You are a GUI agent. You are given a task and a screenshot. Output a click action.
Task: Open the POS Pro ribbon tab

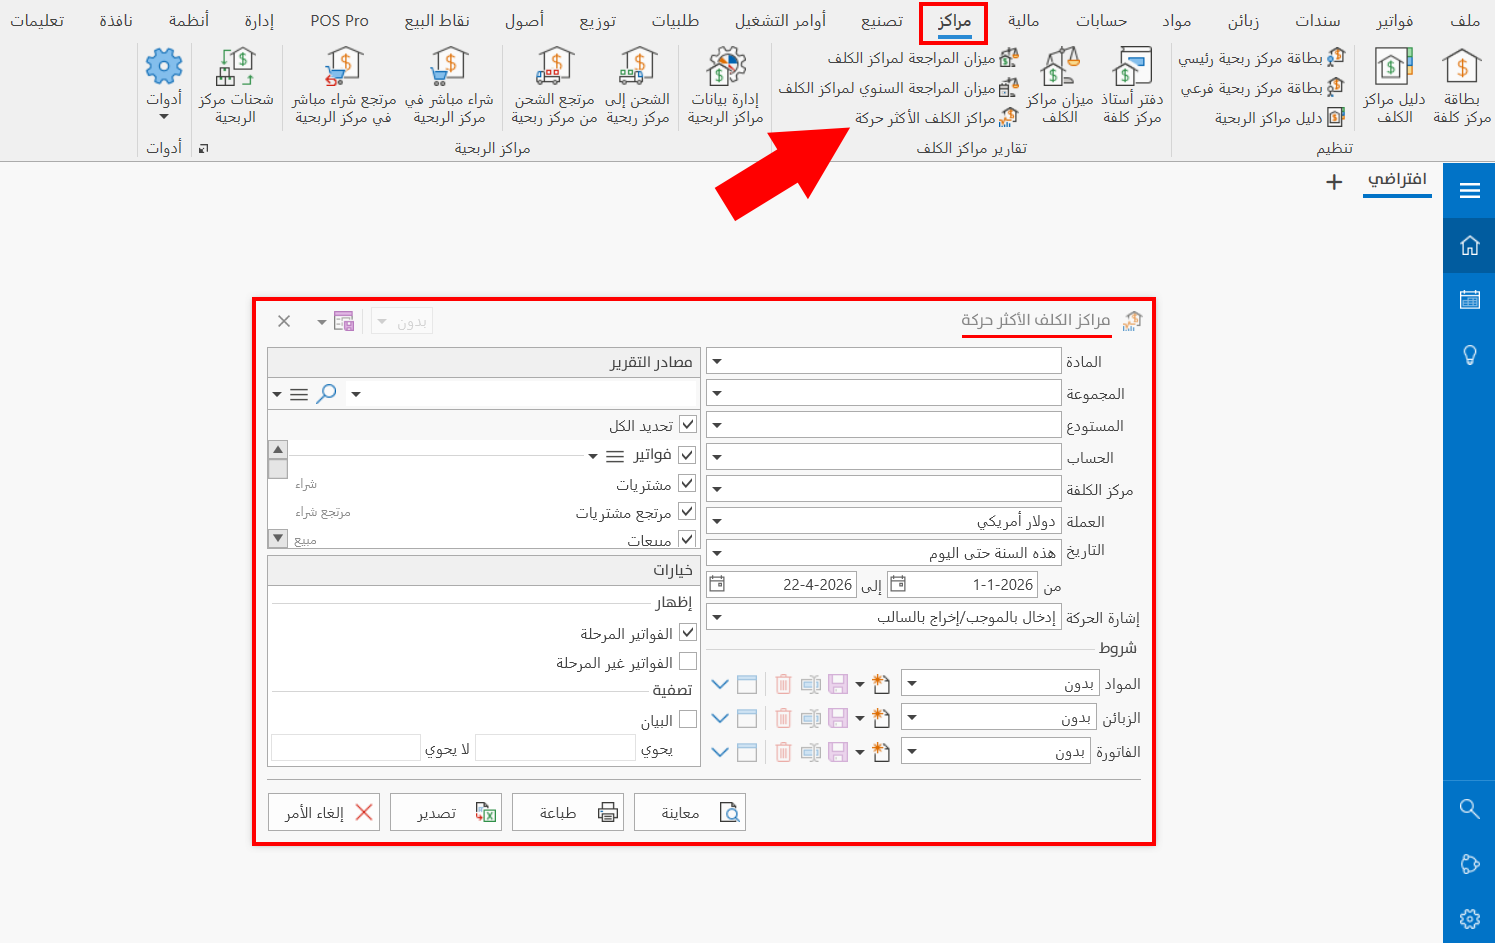coord(339,21)
